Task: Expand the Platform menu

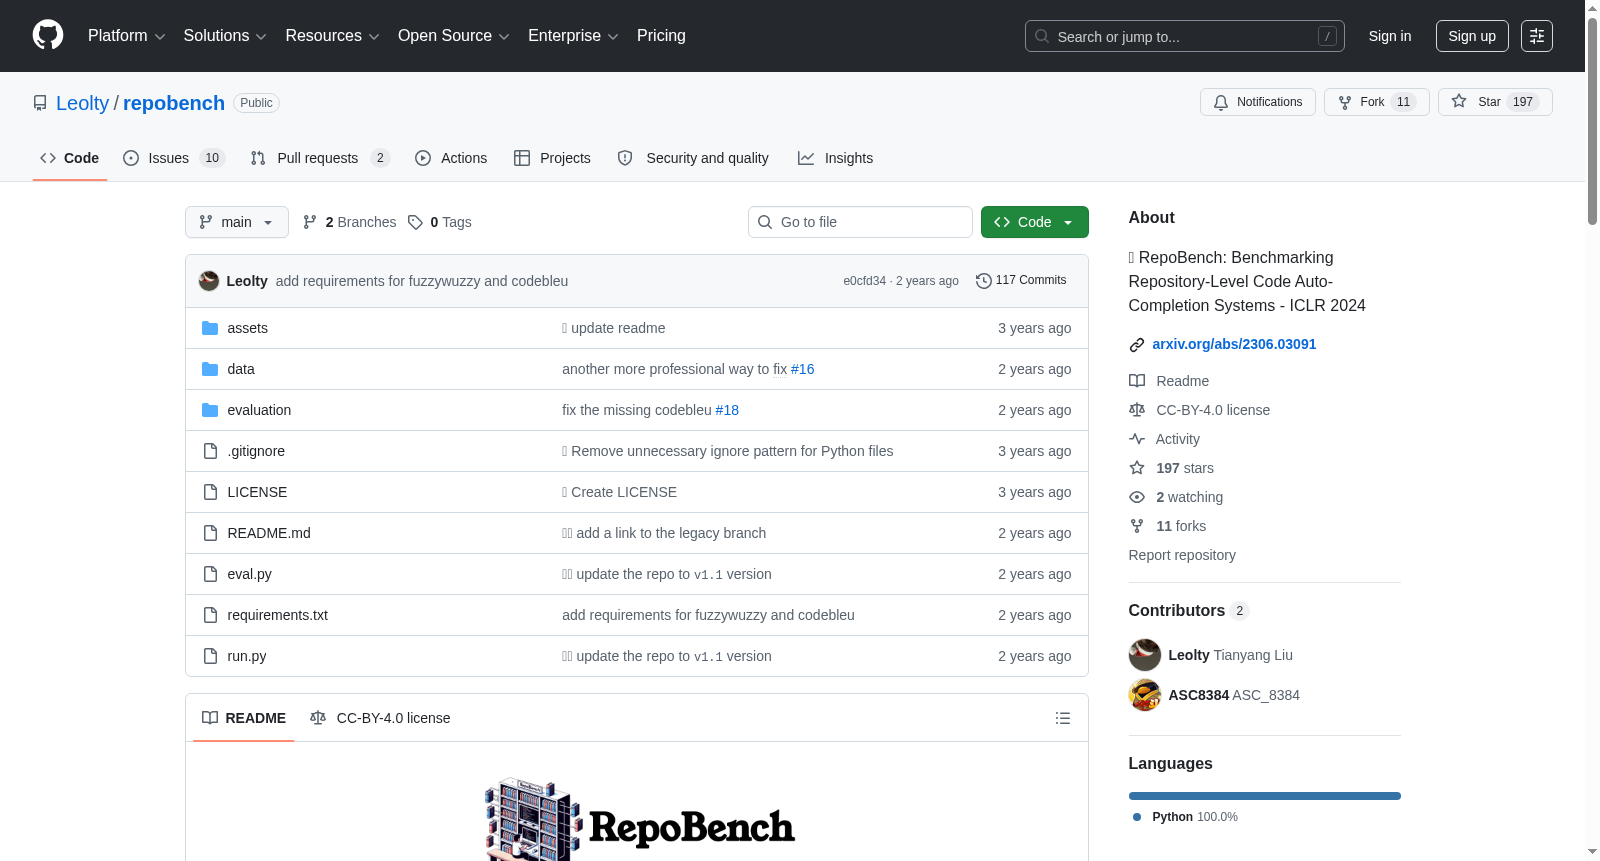Action: tap(127, 36)
